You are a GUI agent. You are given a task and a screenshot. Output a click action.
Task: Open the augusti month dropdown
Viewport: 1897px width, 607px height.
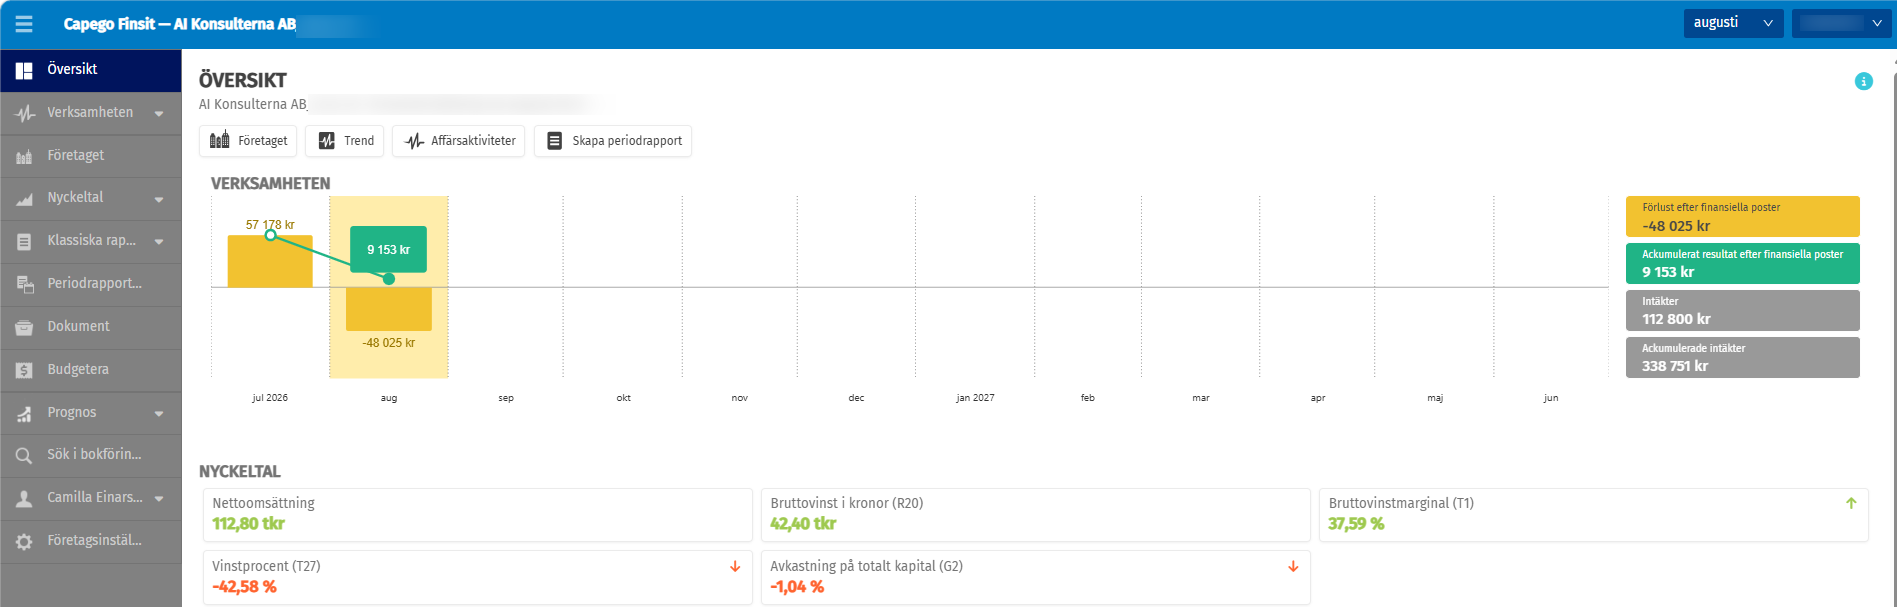(x=1735, y=23)
